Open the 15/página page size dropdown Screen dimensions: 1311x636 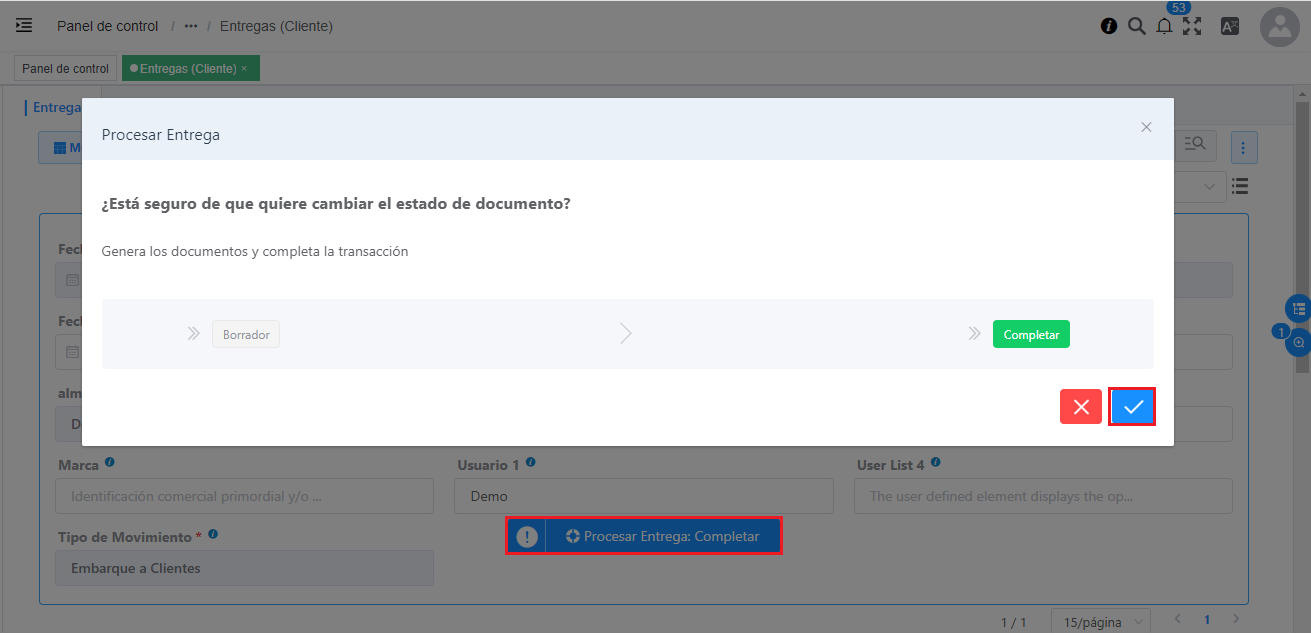[1100, 622]
